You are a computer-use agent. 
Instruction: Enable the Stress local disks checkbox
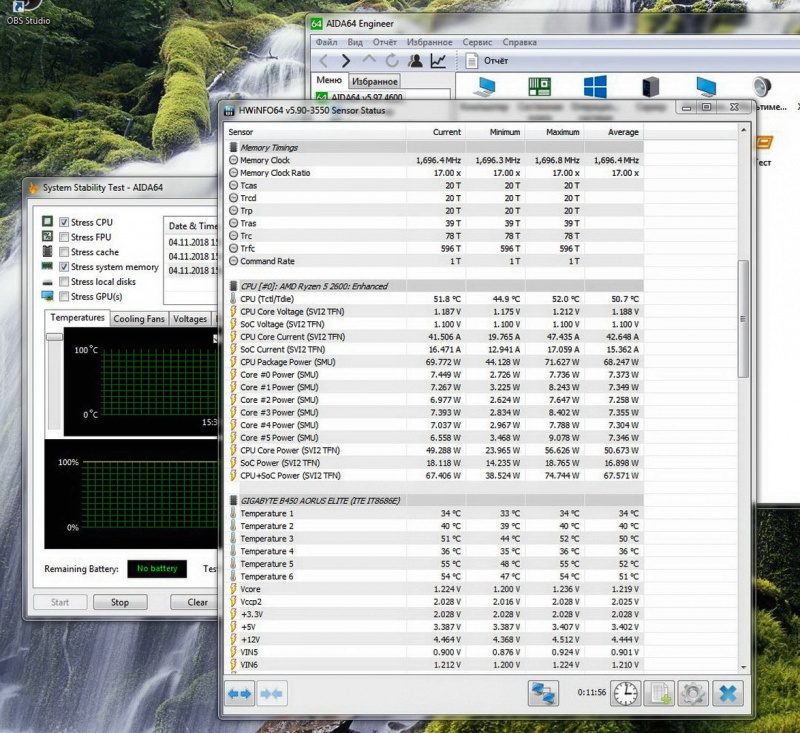[64, 282]
